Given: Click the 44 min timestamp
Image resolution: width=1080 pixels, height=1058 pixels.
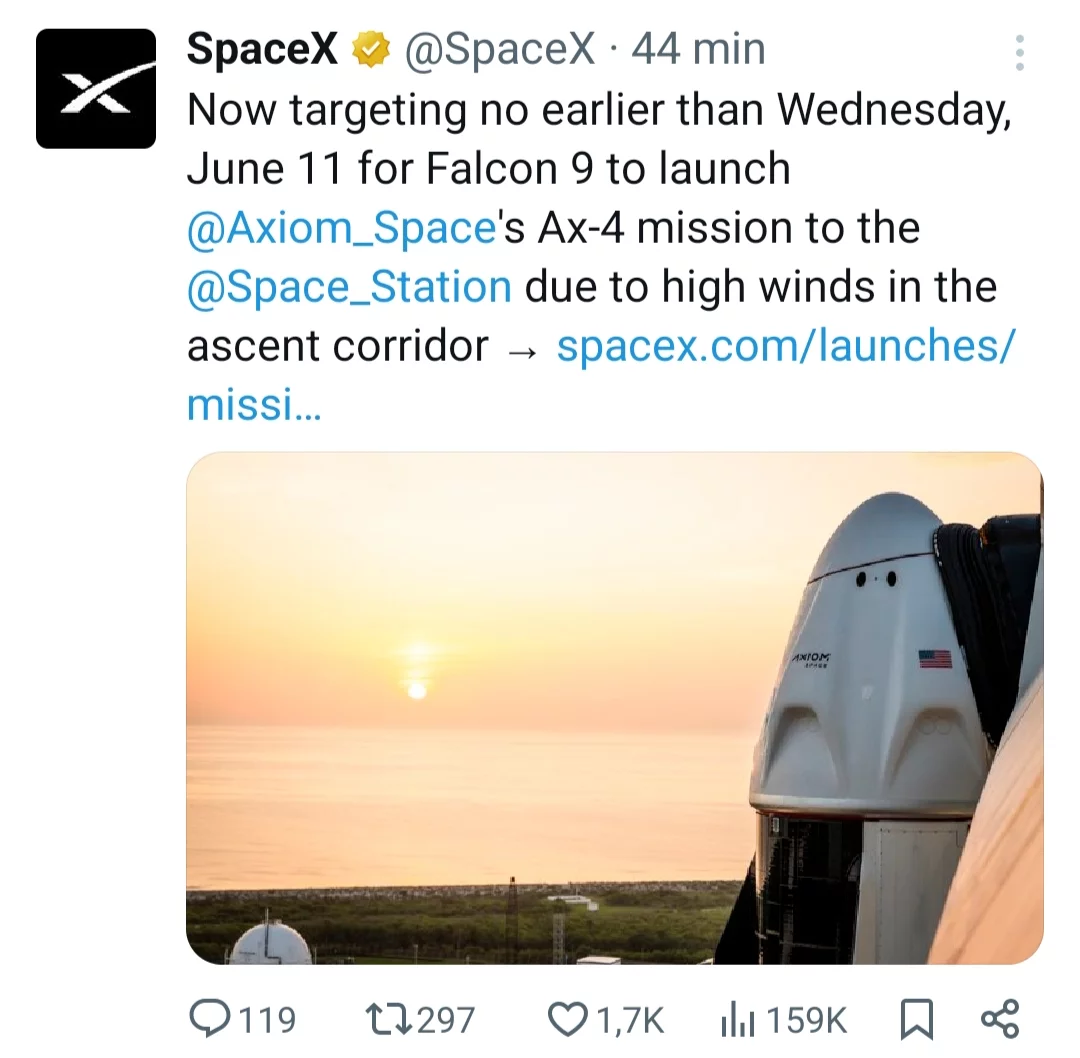Looking at the screenshot, I should [698, 49].
